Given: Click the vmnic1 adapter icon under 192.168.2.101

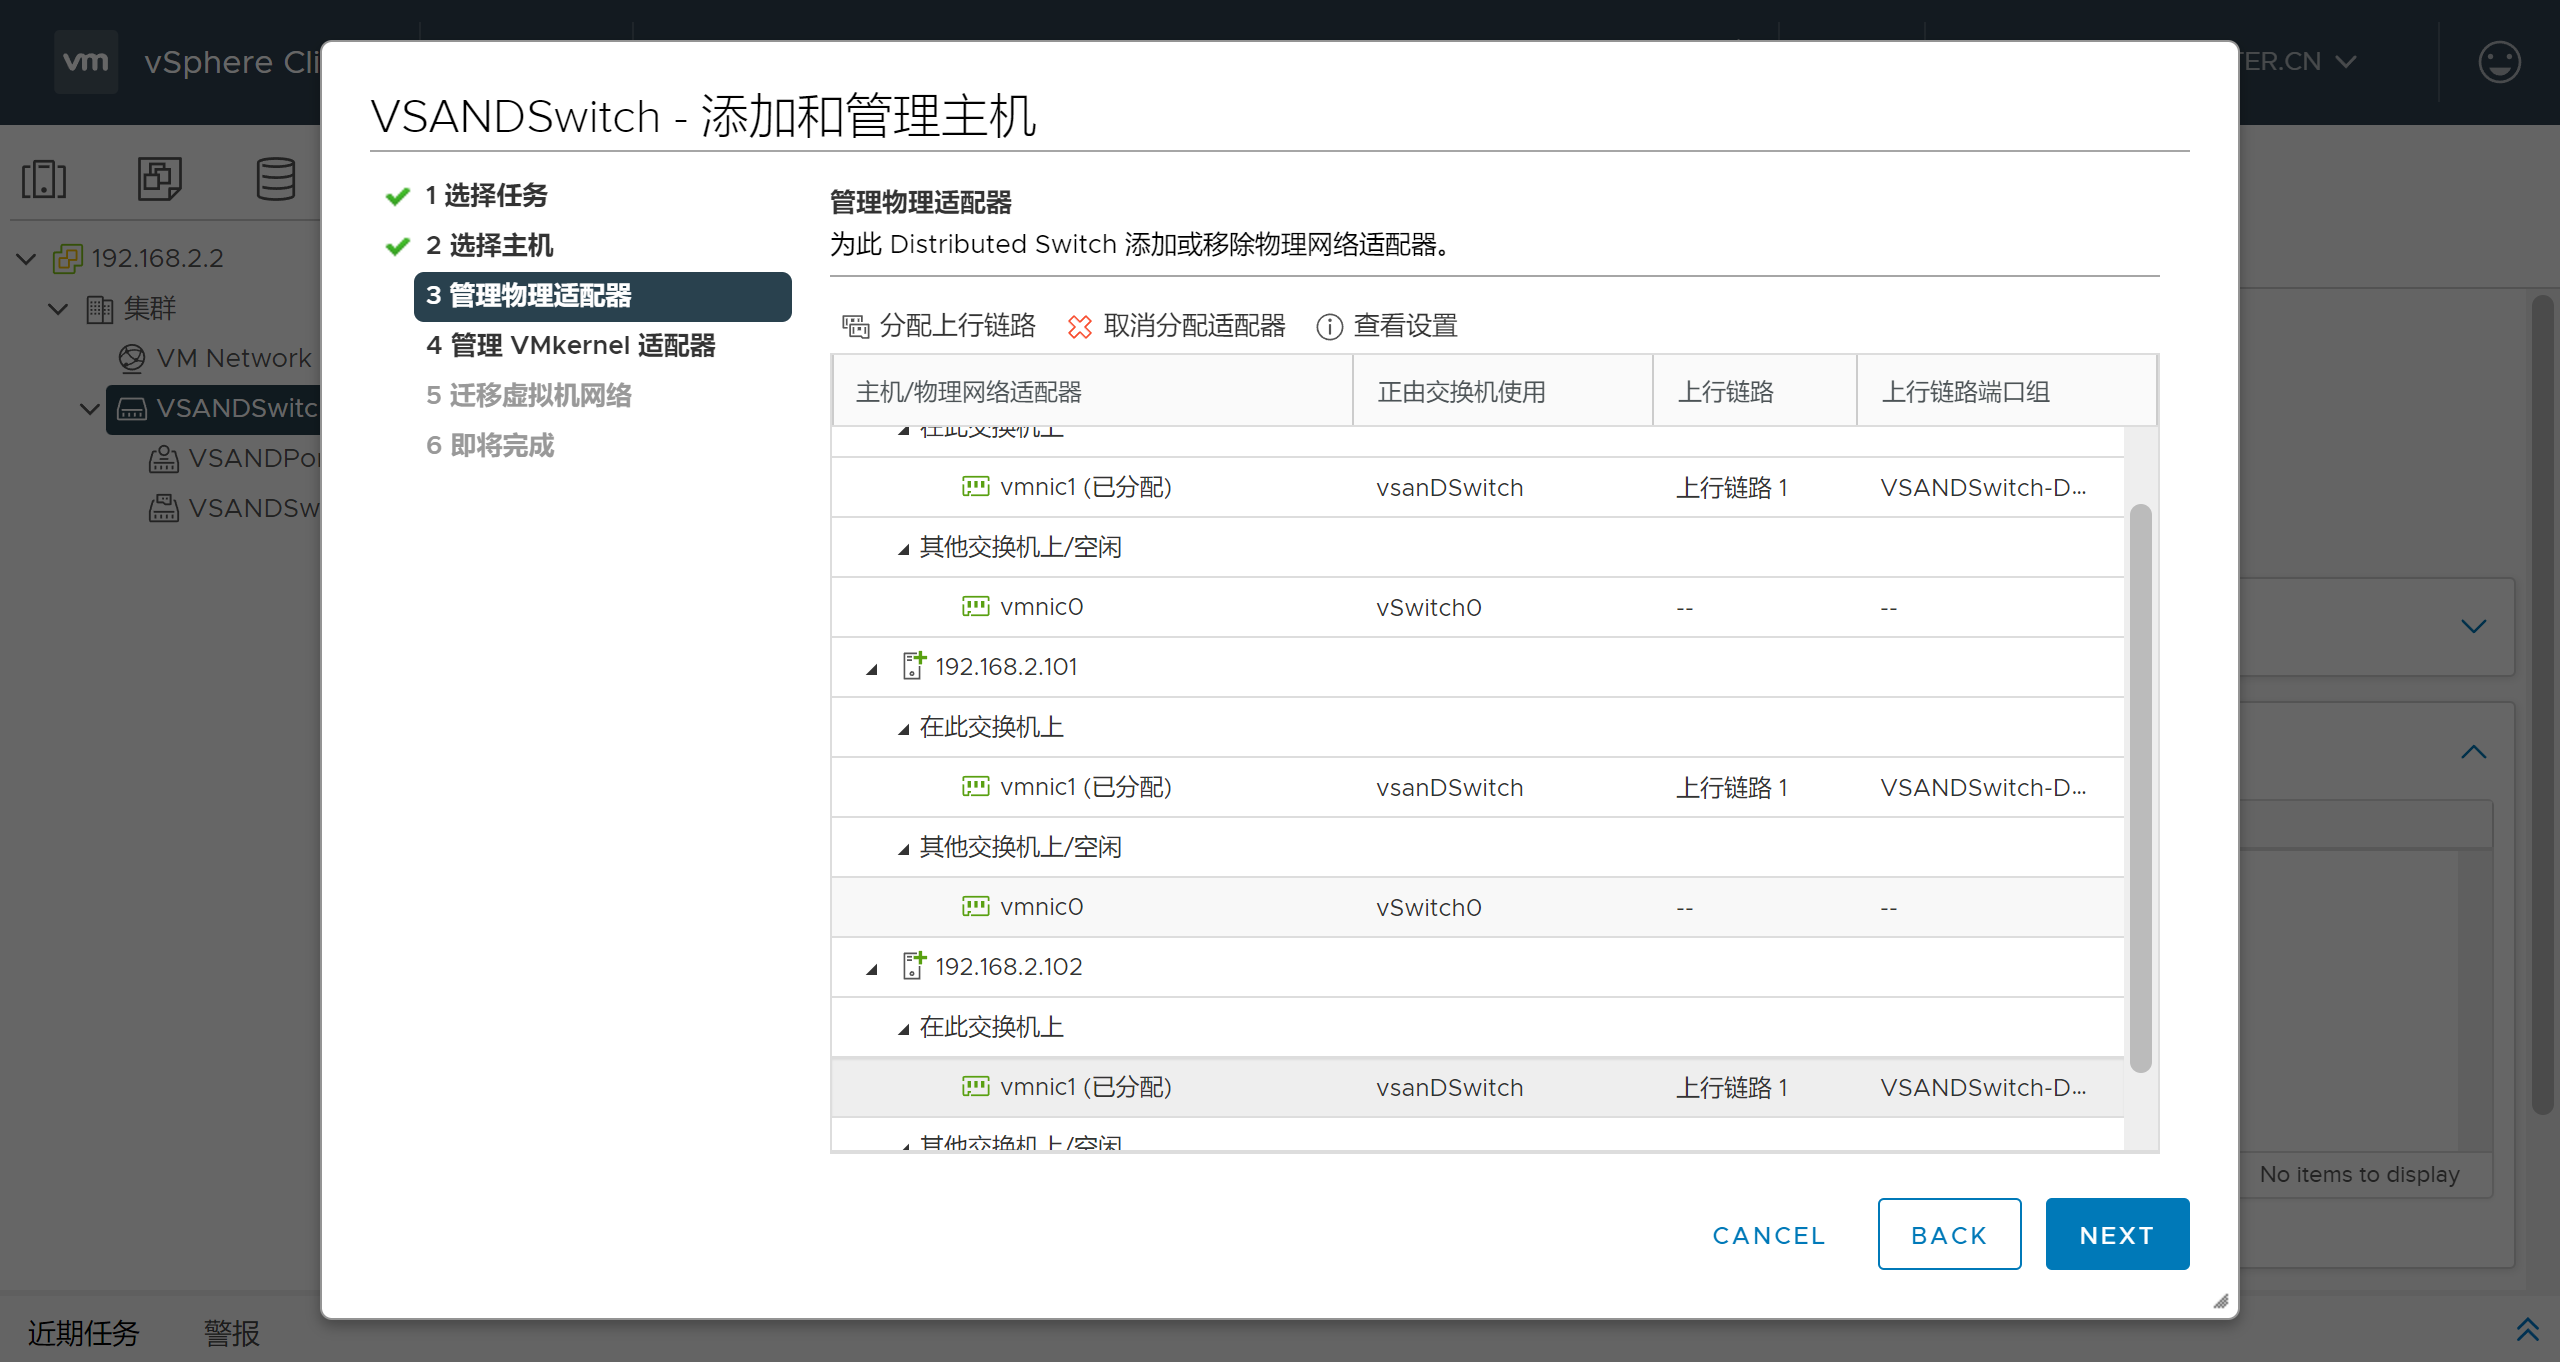Looking at the screenshot, I should [x=976, y=786].
